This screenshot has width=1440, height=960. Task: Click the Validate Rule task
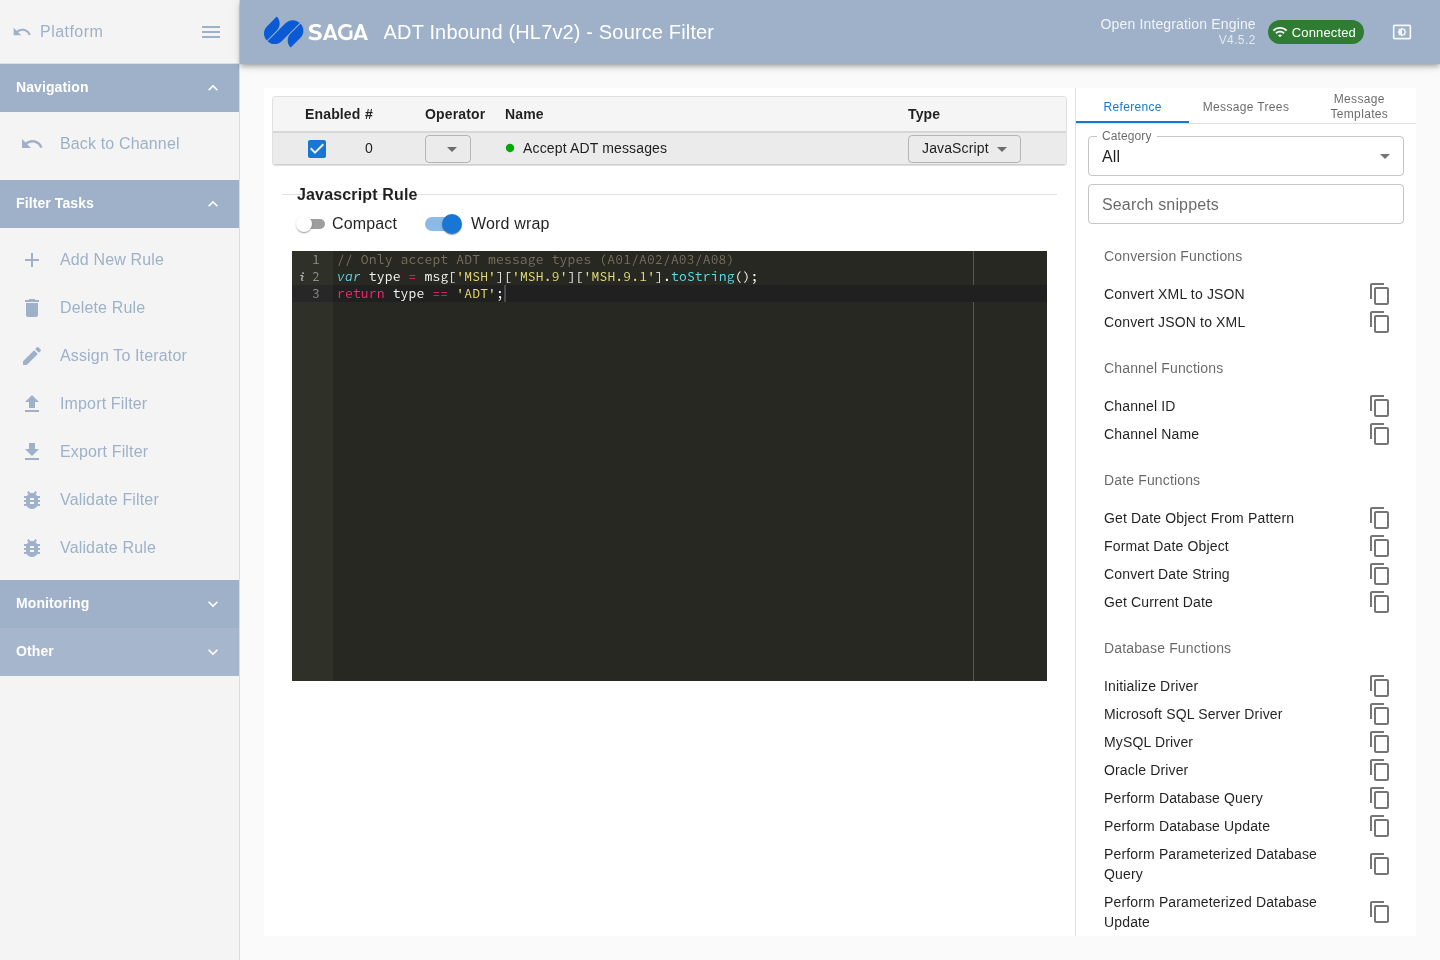point(120,548)
